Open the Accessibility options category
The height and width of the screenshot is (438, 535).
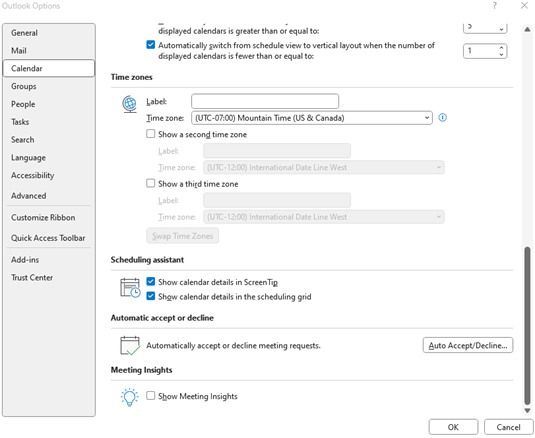pos(48,175)
